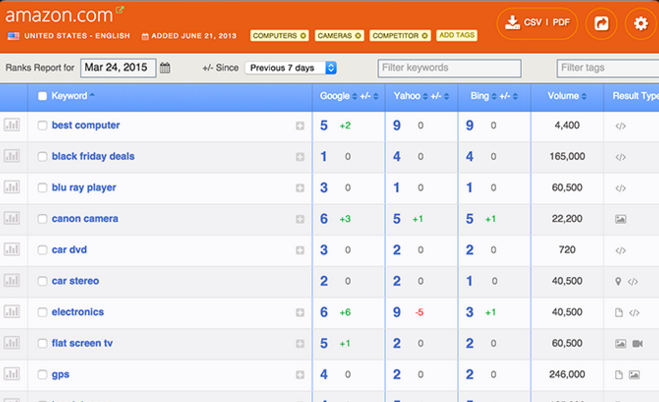Click map pin icon in car stereo row

pos(618,281)
